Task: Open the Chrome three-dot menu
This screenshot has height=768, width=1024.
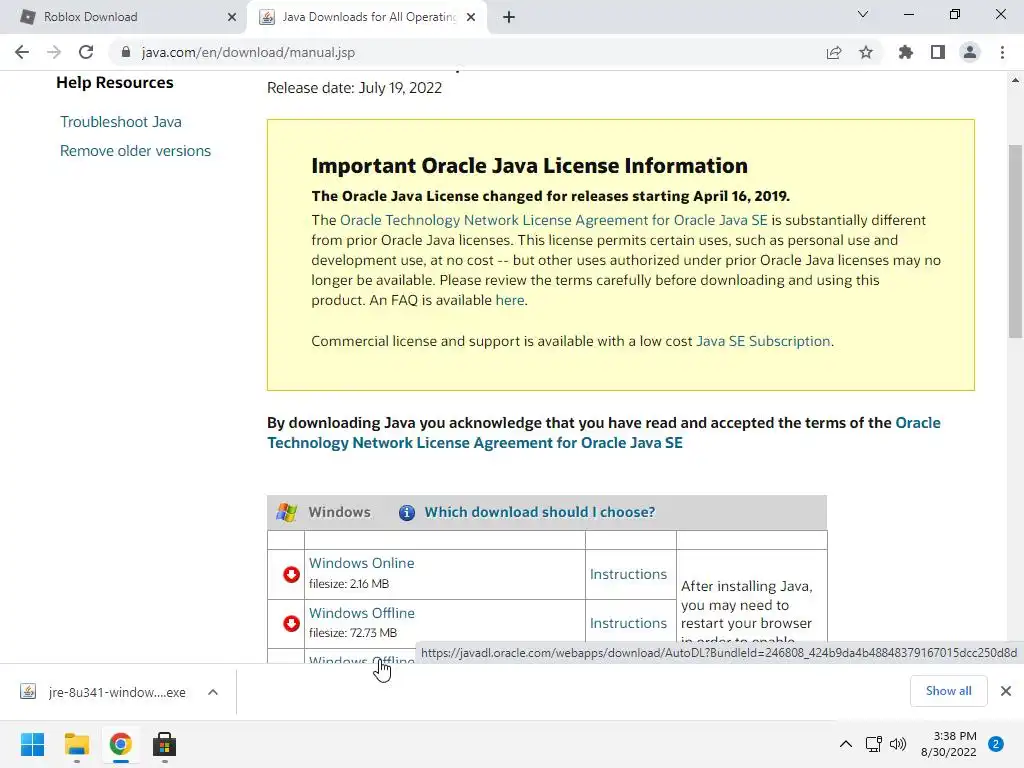Action: 1002,52
